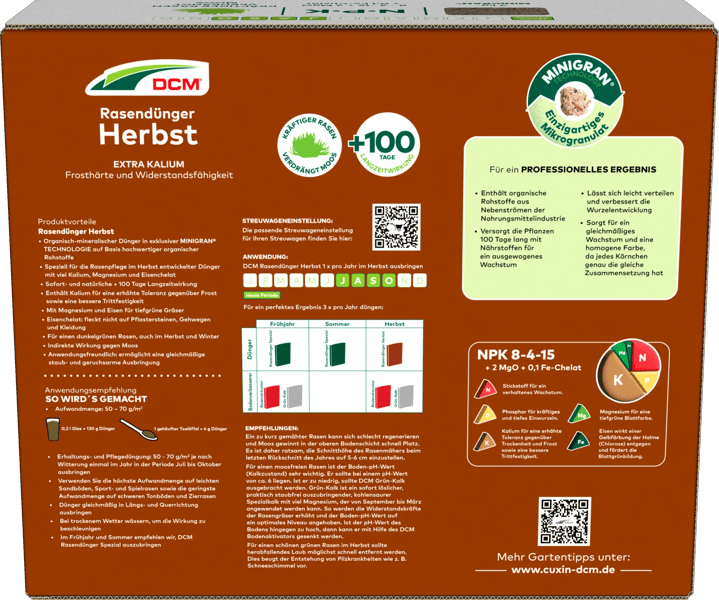Click the D month box
Image resolution: width=719 pixels, height=600 pixels.
click(420, 281)
